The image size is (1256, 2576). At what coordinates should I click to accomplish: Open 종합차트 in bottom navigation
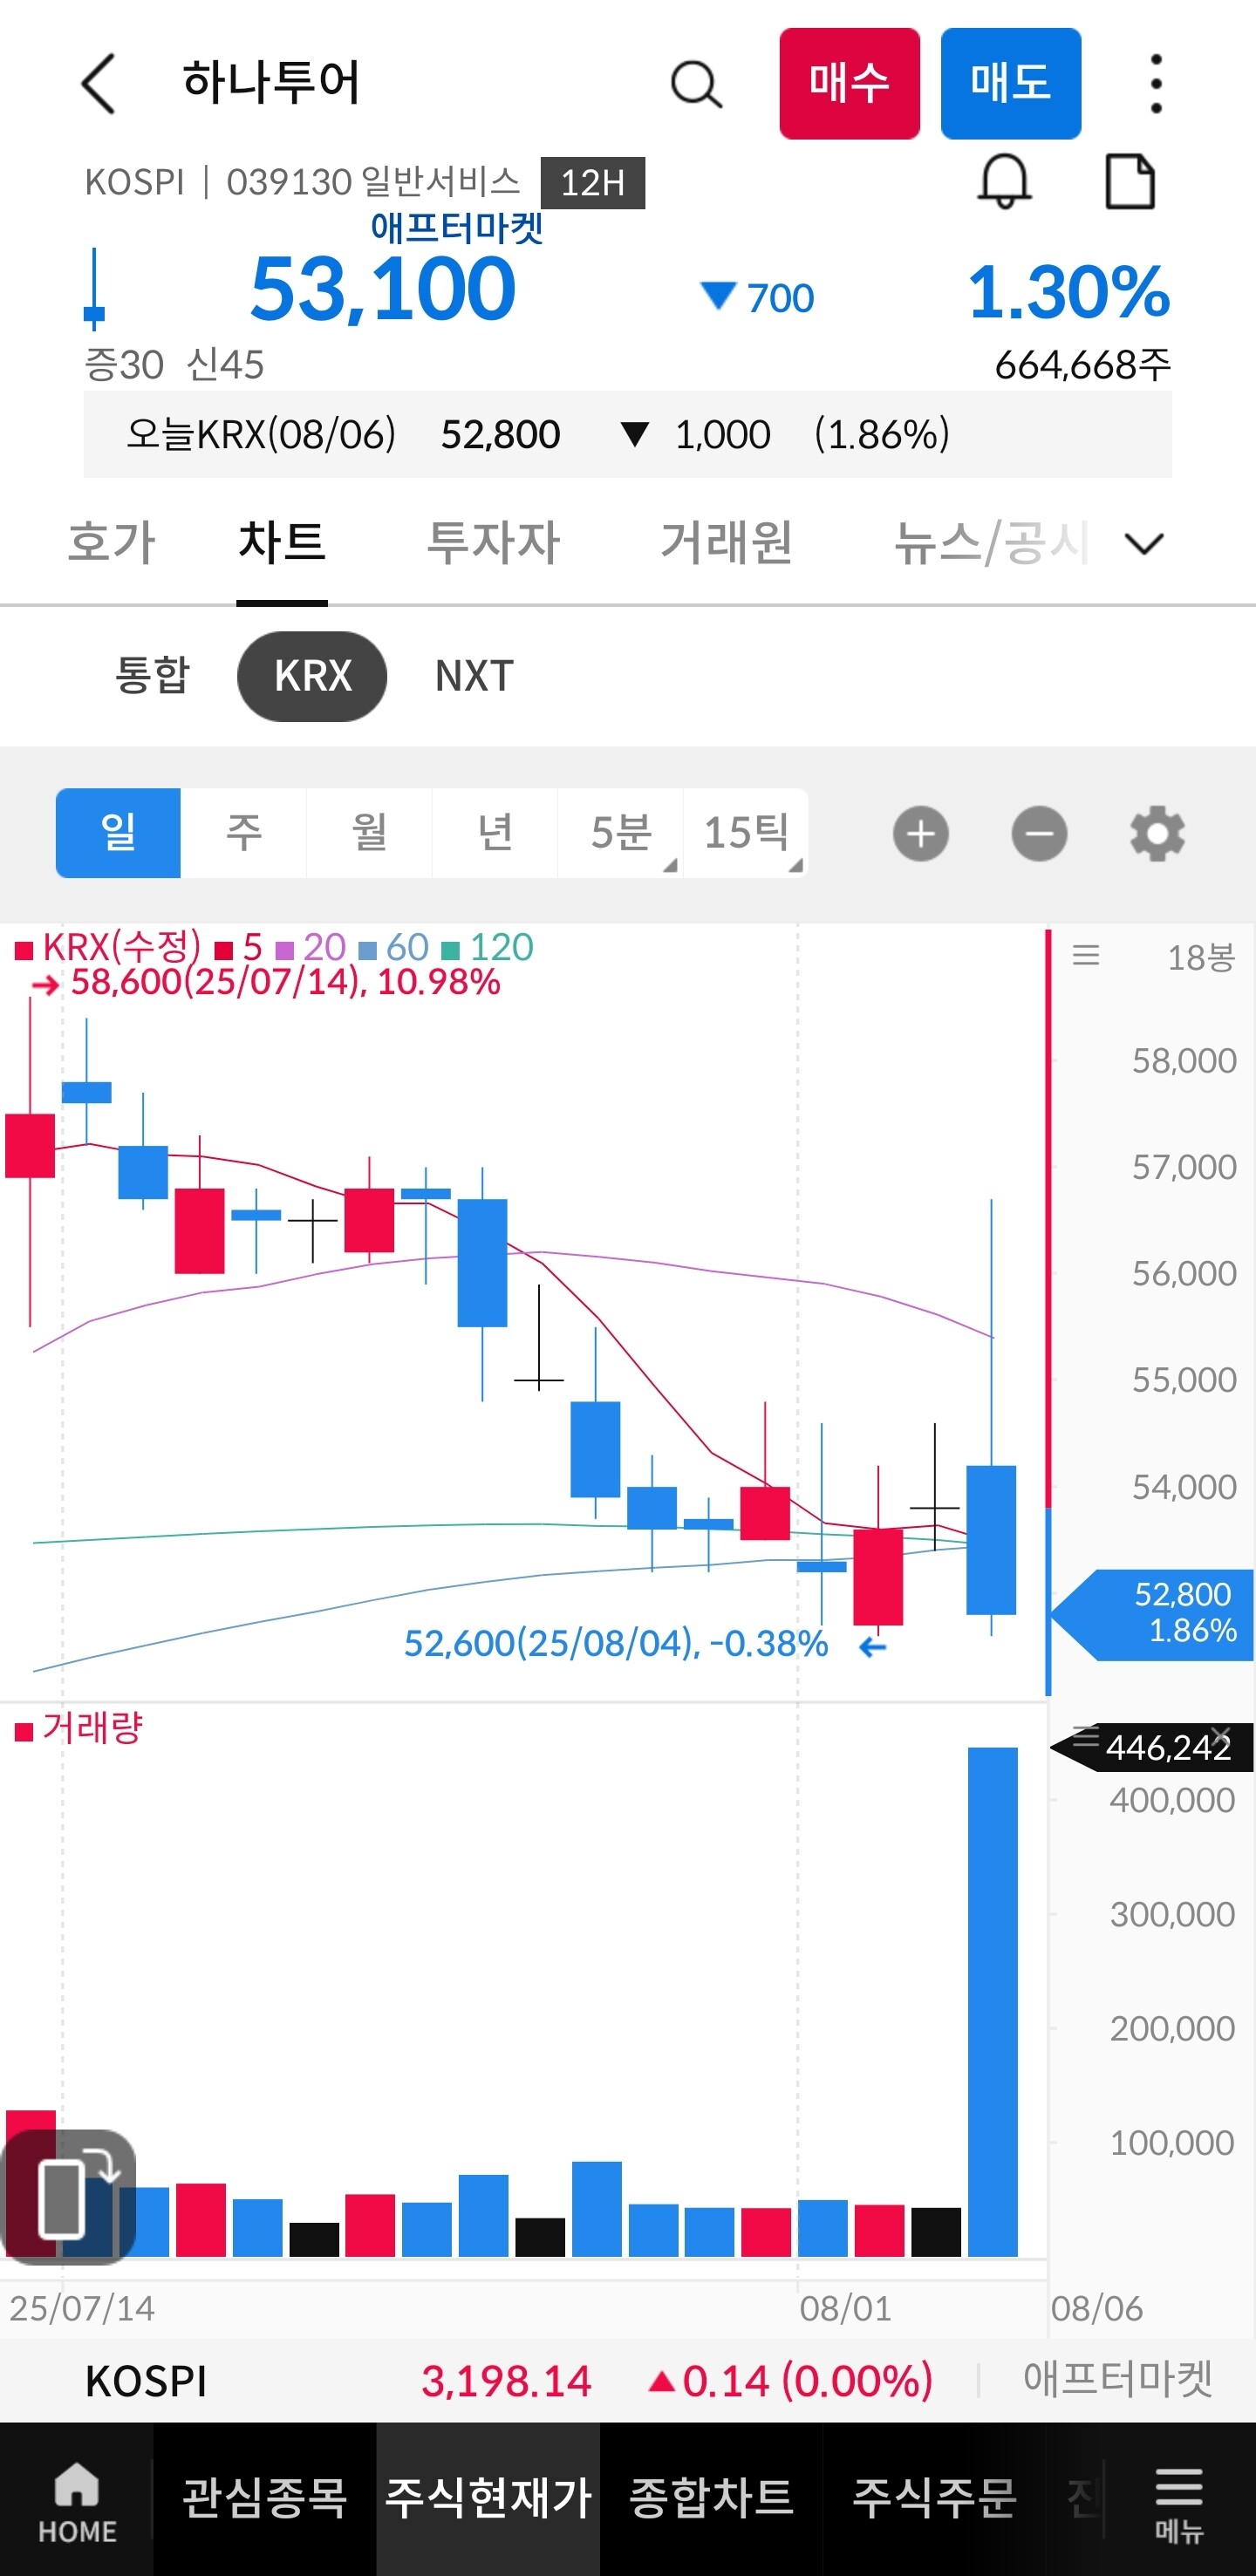pyautogui.click(x=711, y=2498)
